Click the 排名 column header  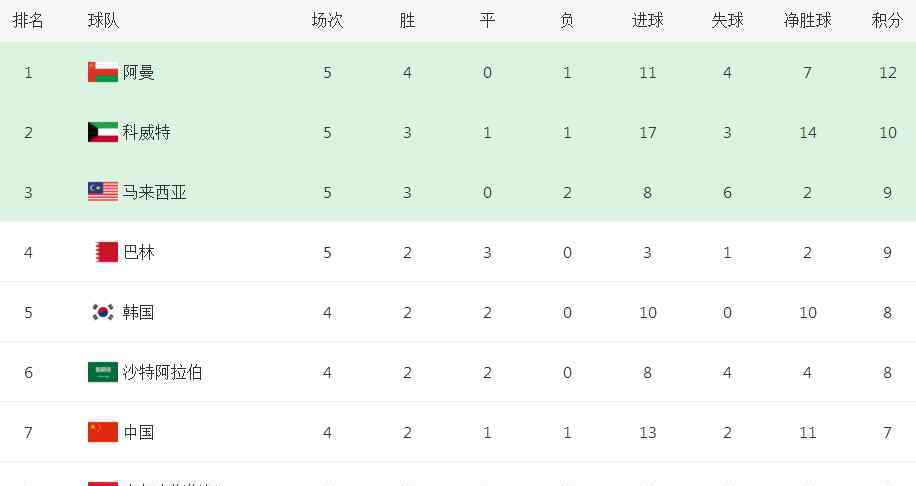point(28,20)
